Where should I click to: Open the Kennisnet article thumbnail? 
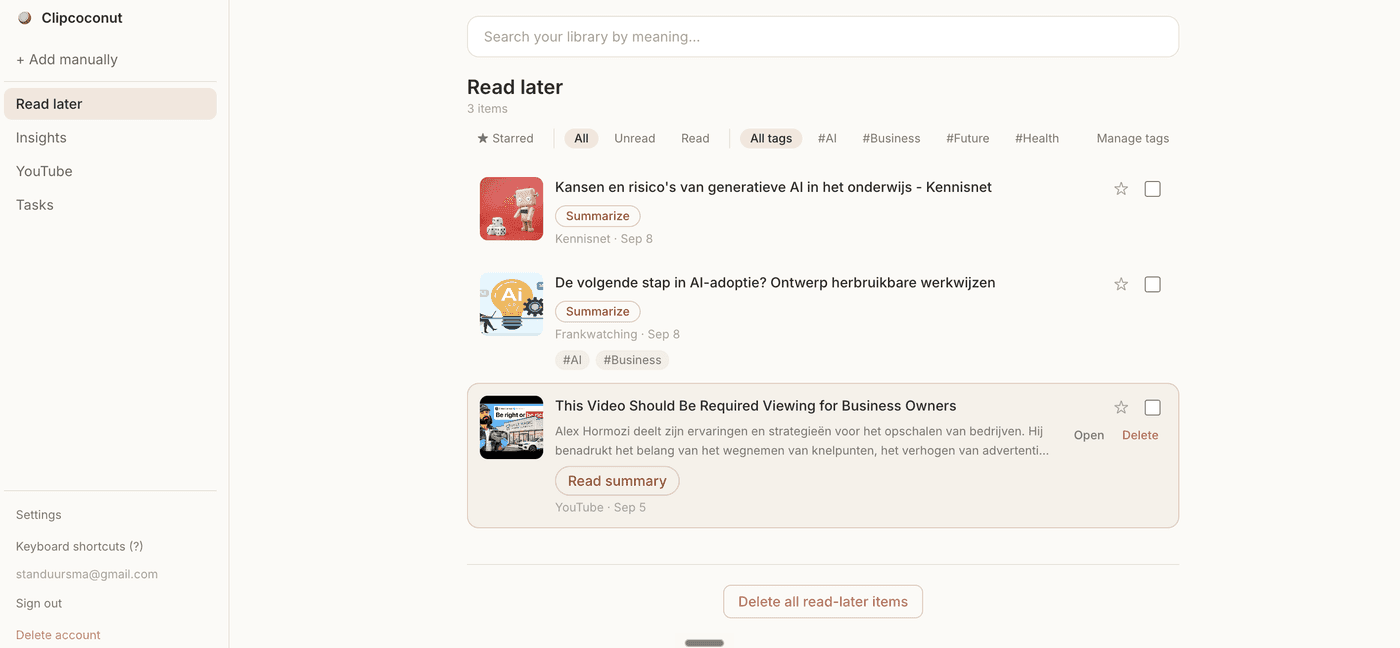[511, 209]
